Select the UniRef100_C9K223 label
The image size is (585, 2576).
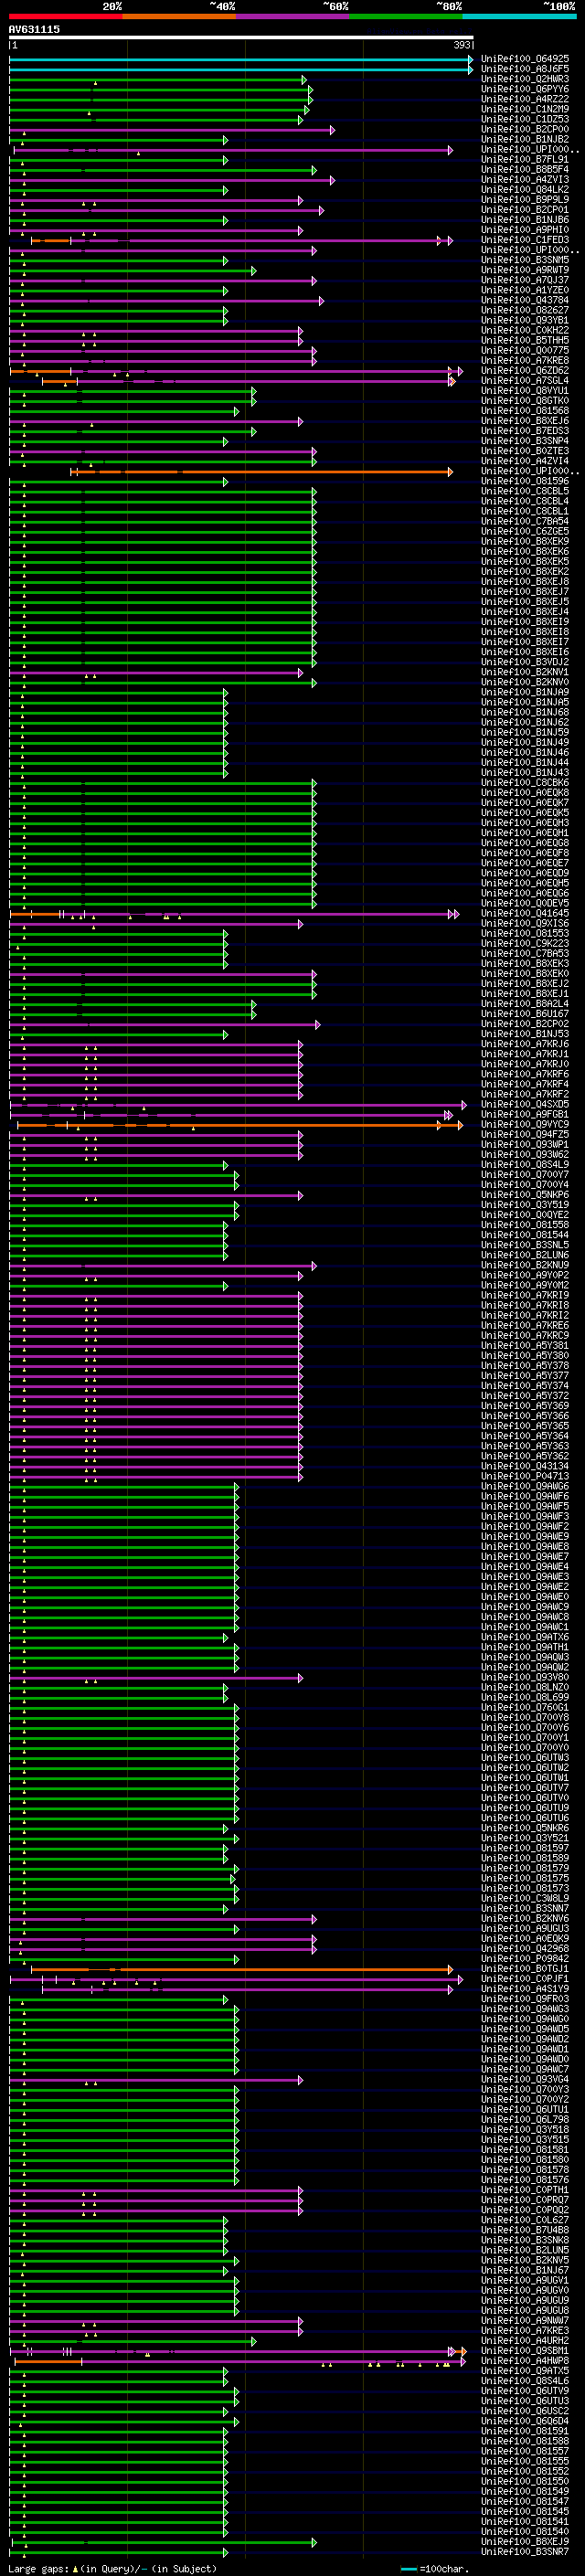coord(525,943)
